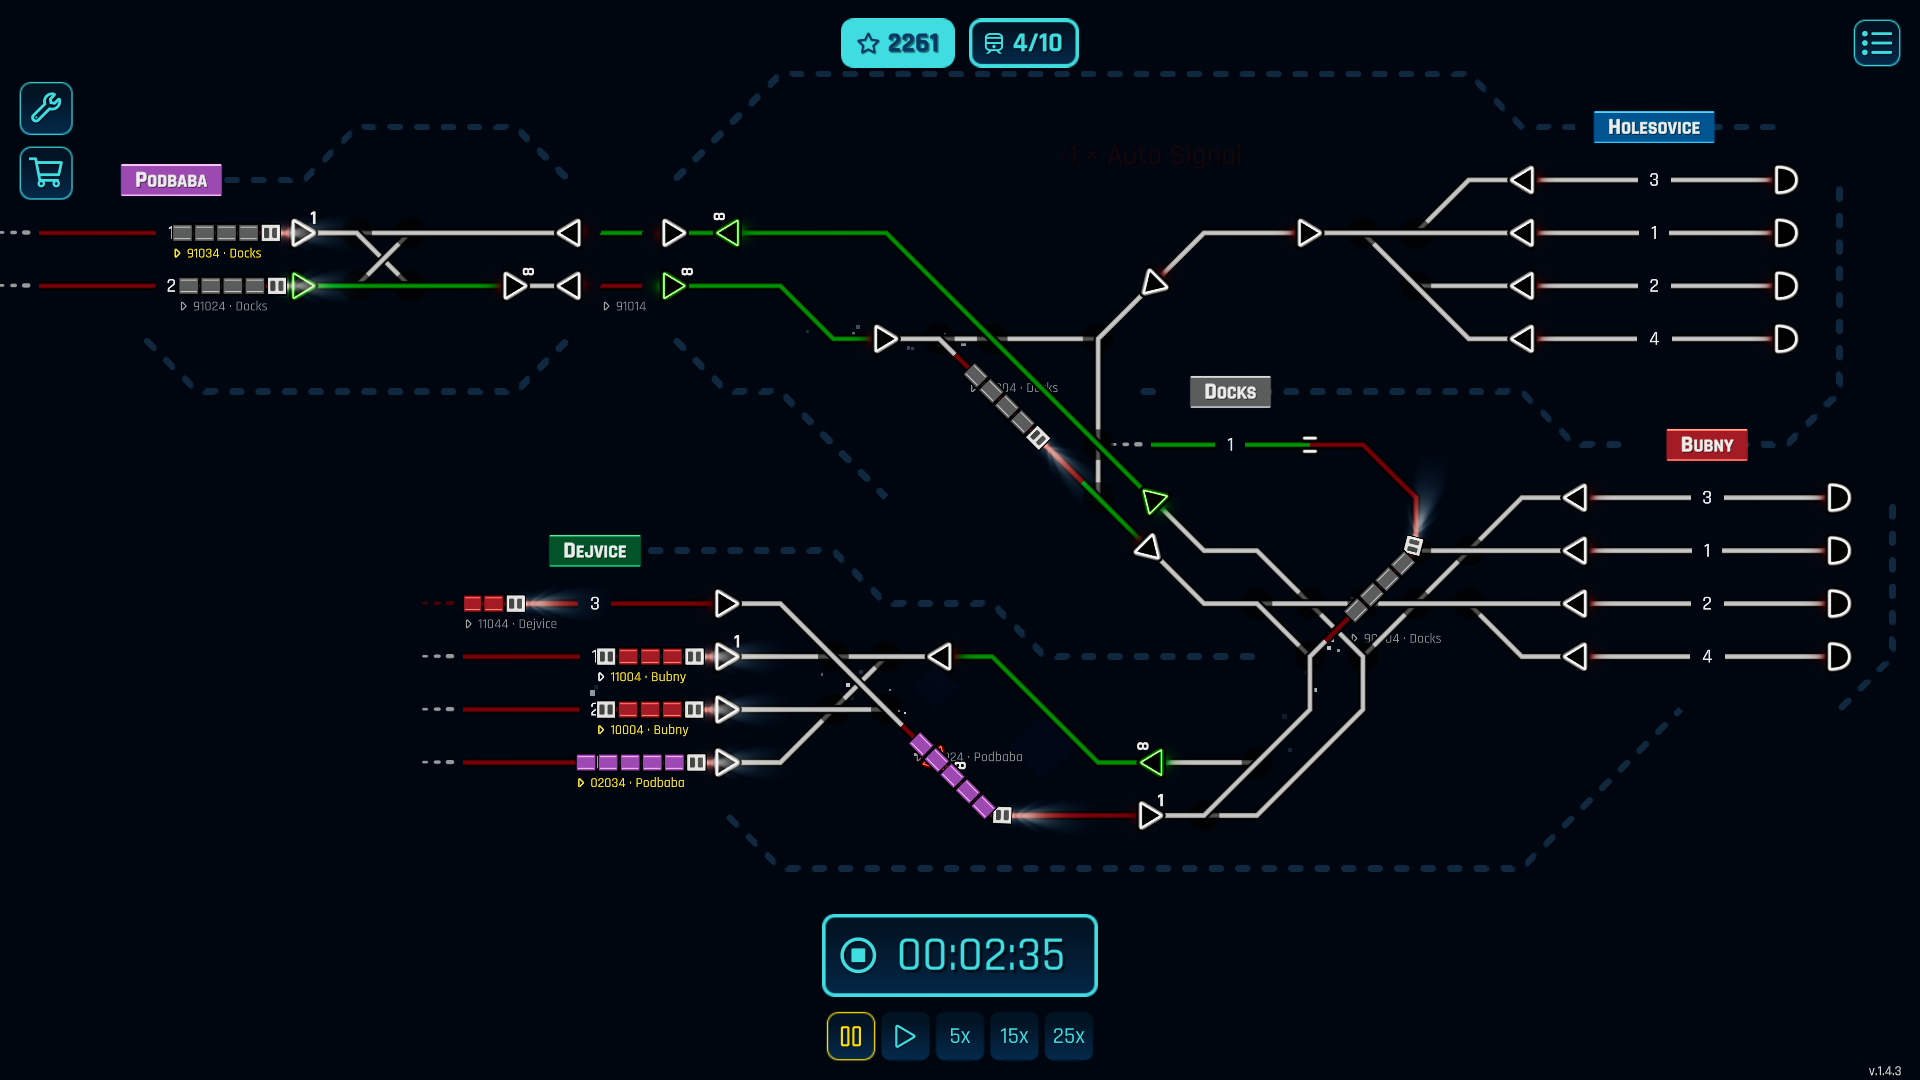The width and height of the screenshot is (1920, 1080).
Task: Click the stop record icon in timer
Action: [858, 955]
